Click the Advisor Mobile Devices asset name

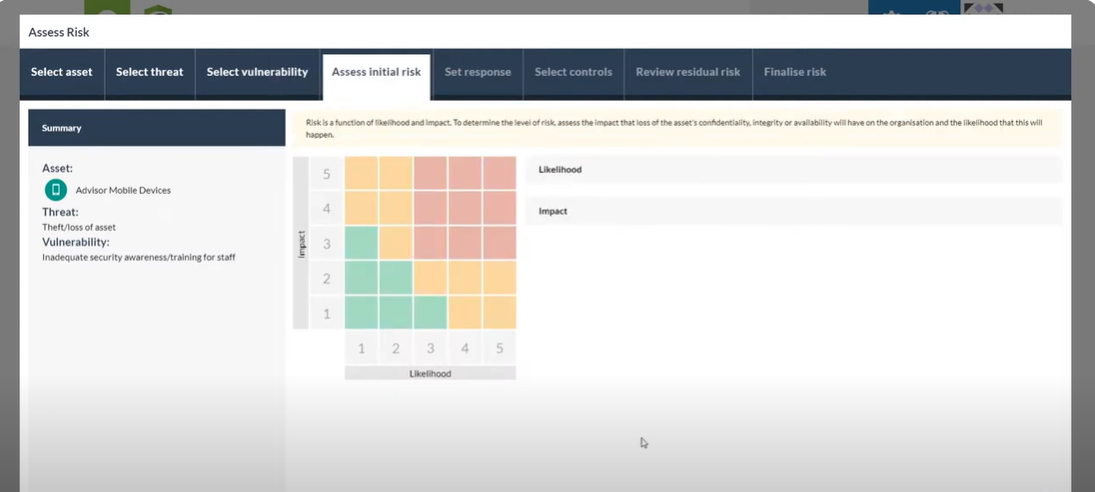(x=123, y=191)
